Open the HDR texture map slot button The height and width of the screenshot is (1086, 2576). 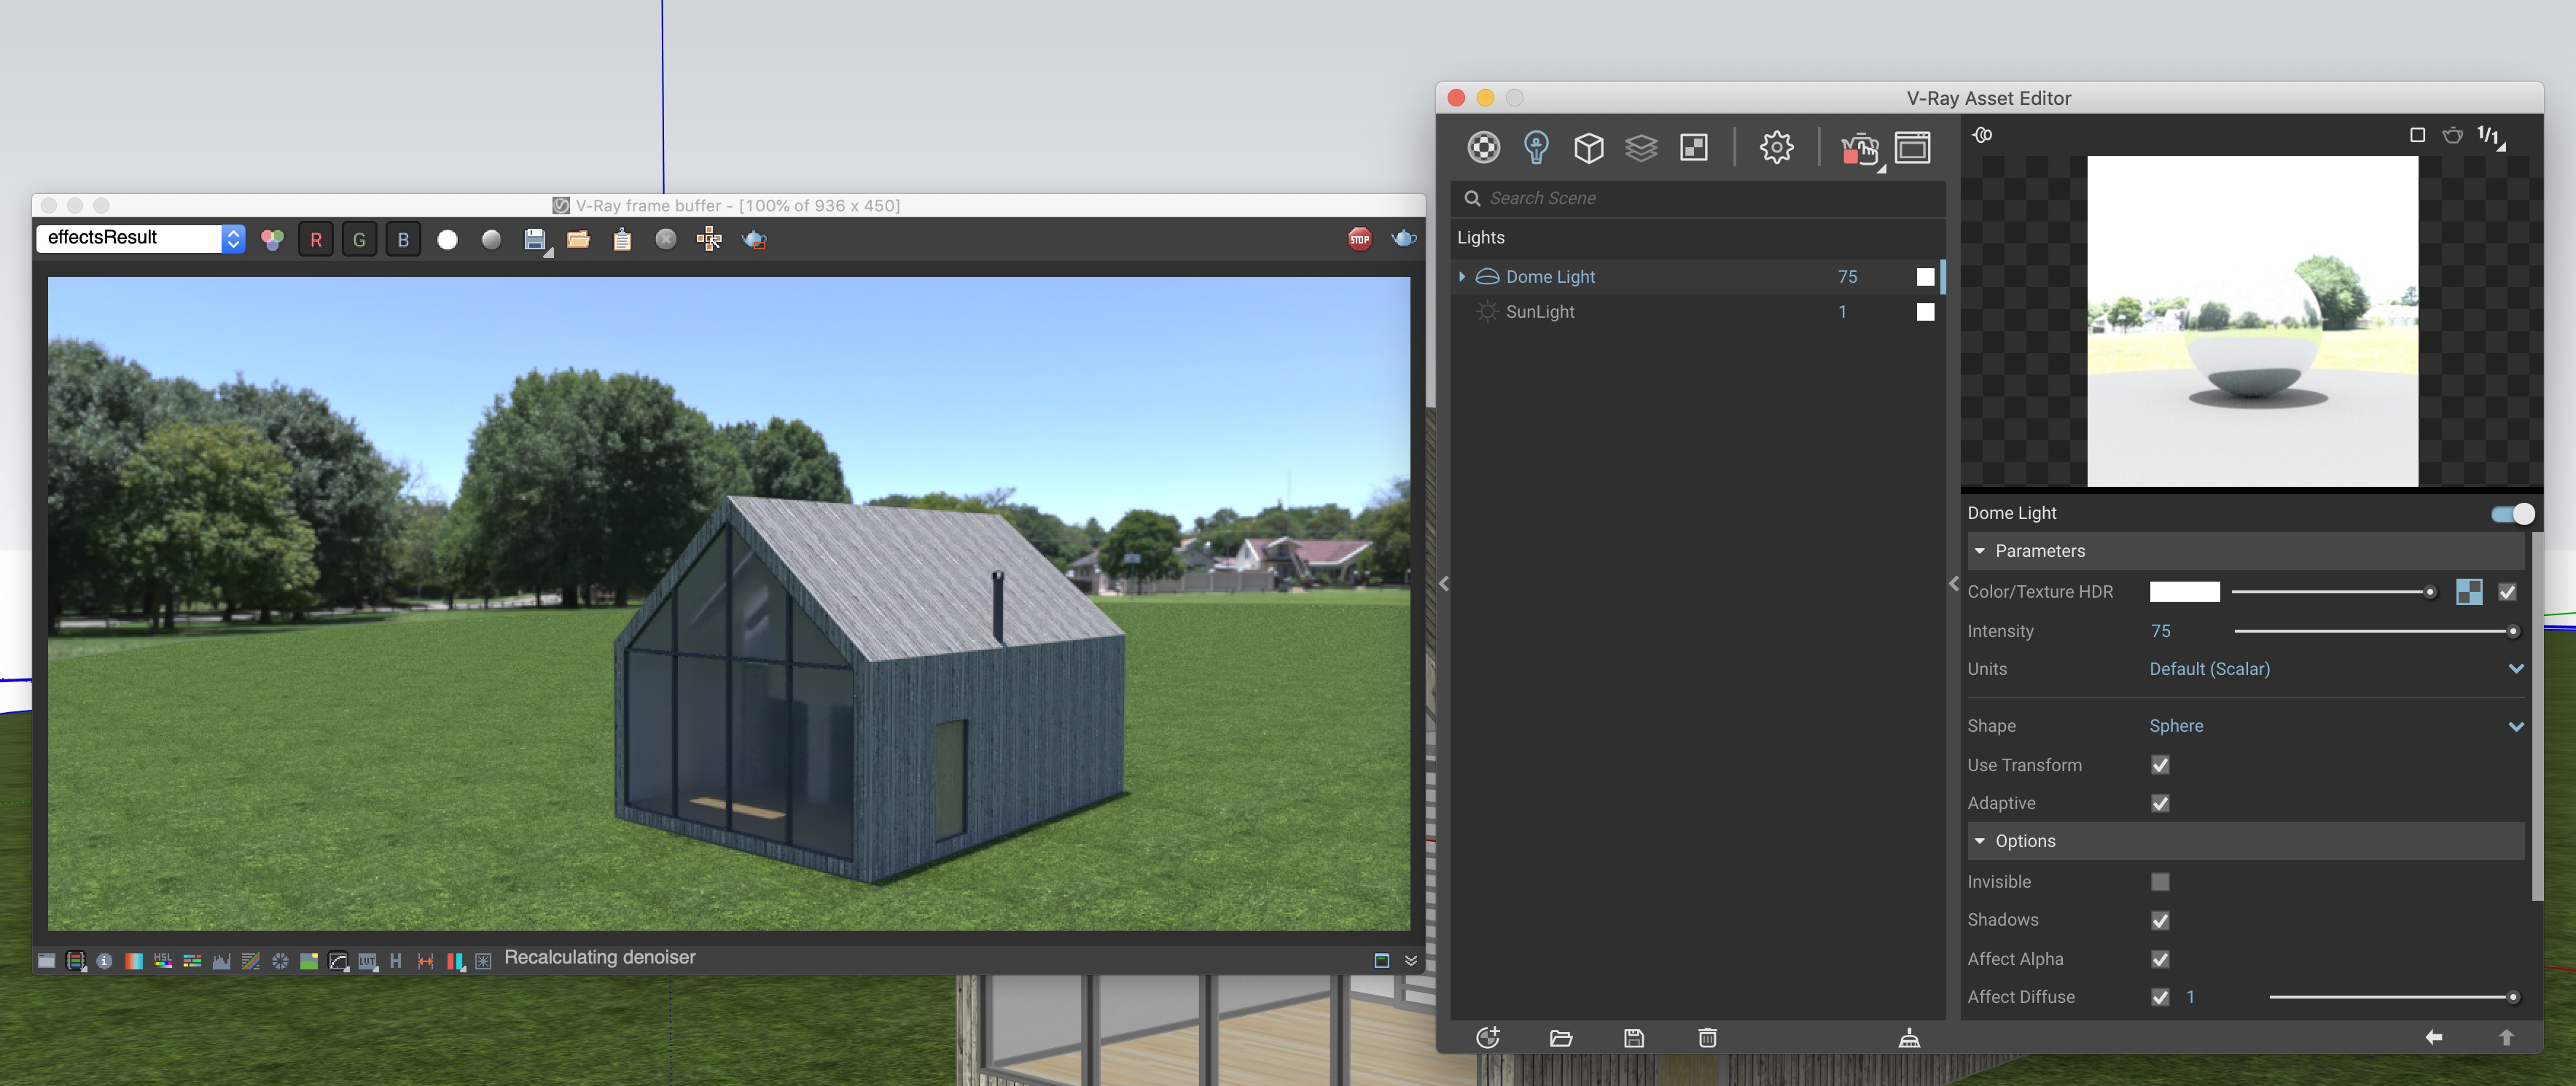2468,592
